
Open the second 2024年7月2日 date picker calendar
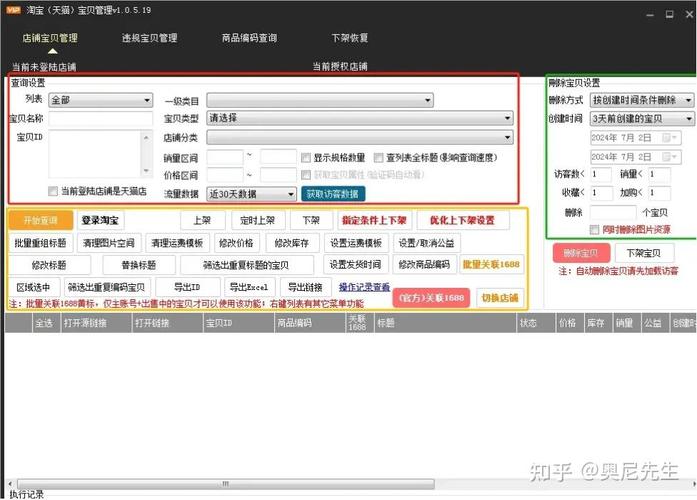tap(670, 157)
